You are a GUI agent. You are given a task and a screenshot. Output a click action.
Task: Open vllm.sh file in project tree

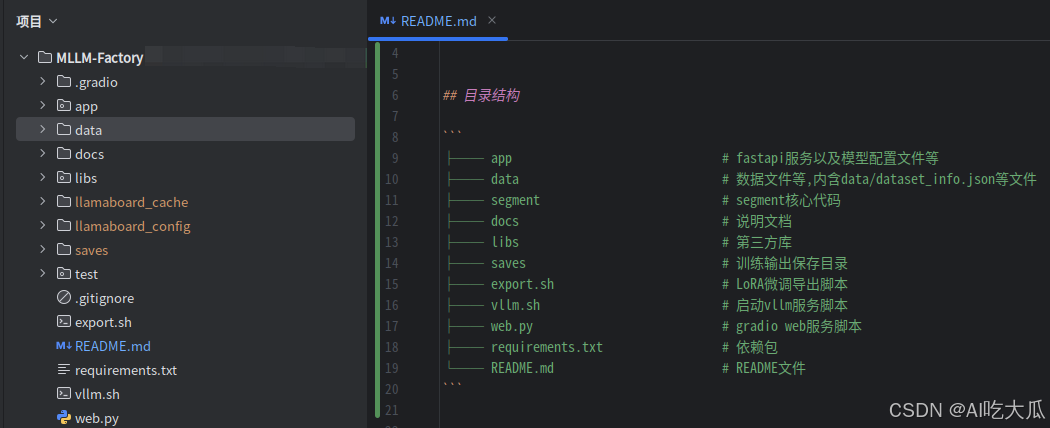97,395
